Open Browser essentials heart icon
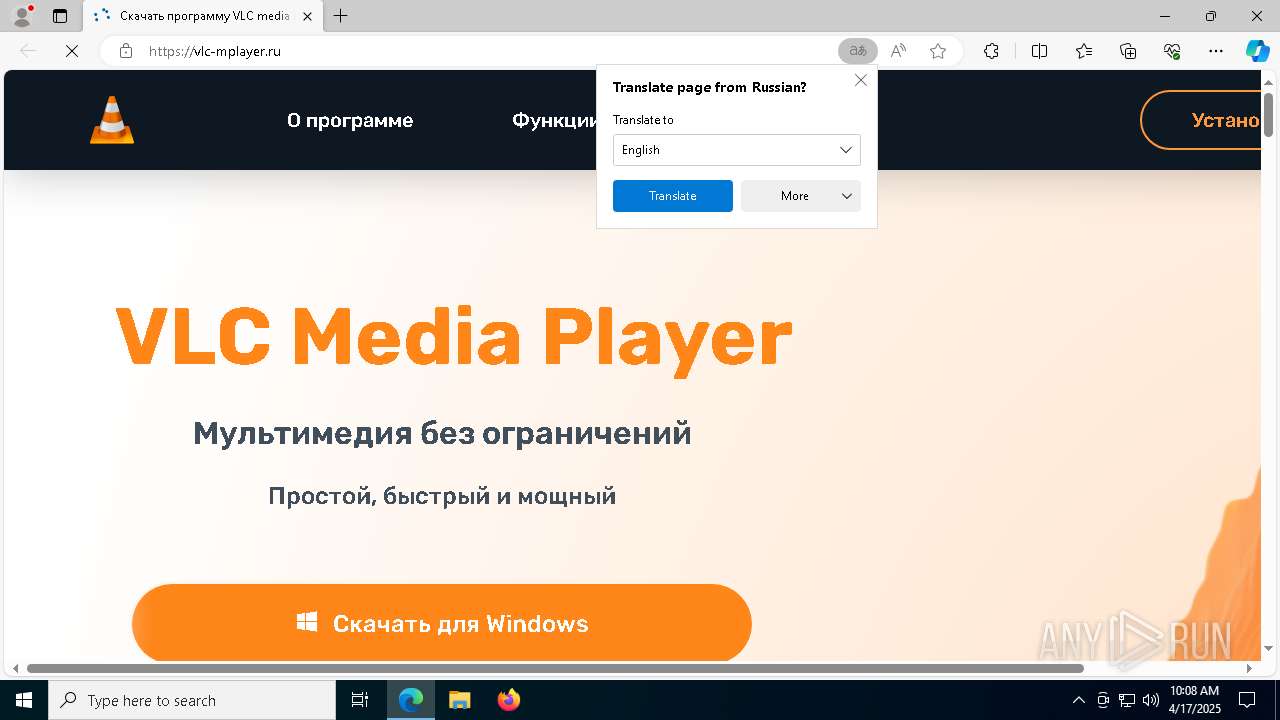 tap(1172, 51)
